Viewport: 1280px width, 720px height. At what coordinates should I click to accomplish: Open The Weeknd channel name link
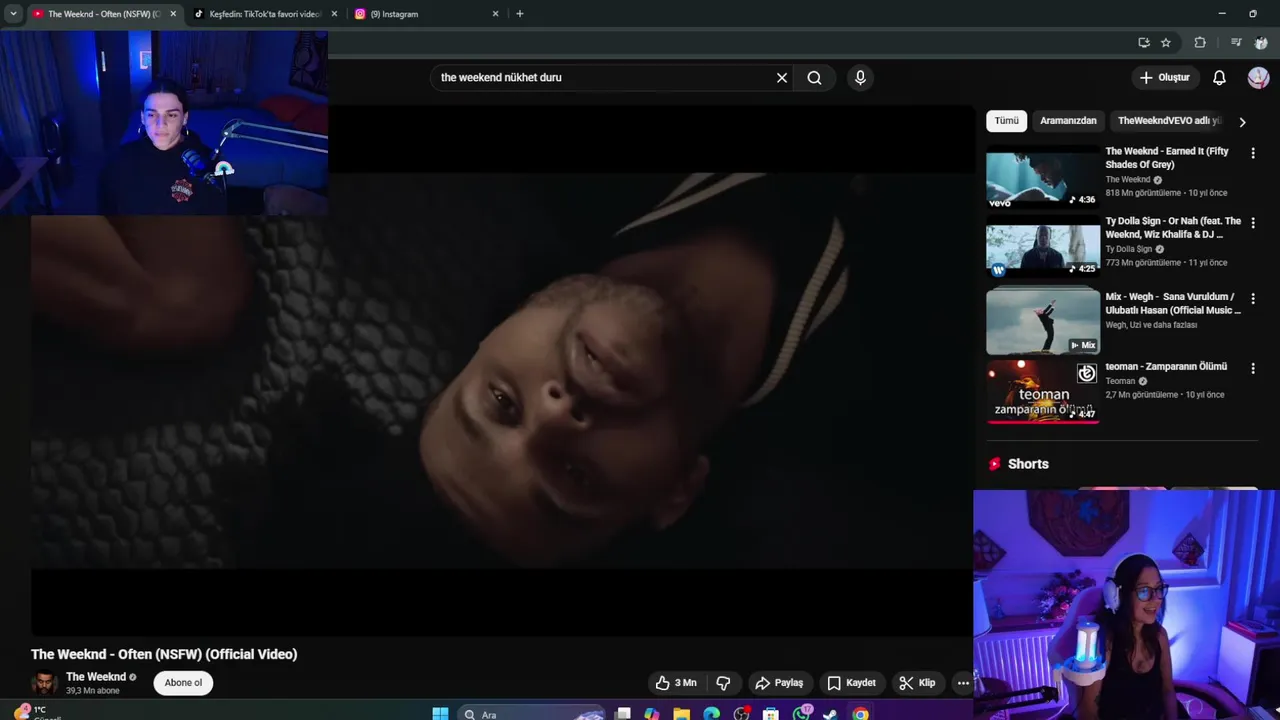[96, 677]
